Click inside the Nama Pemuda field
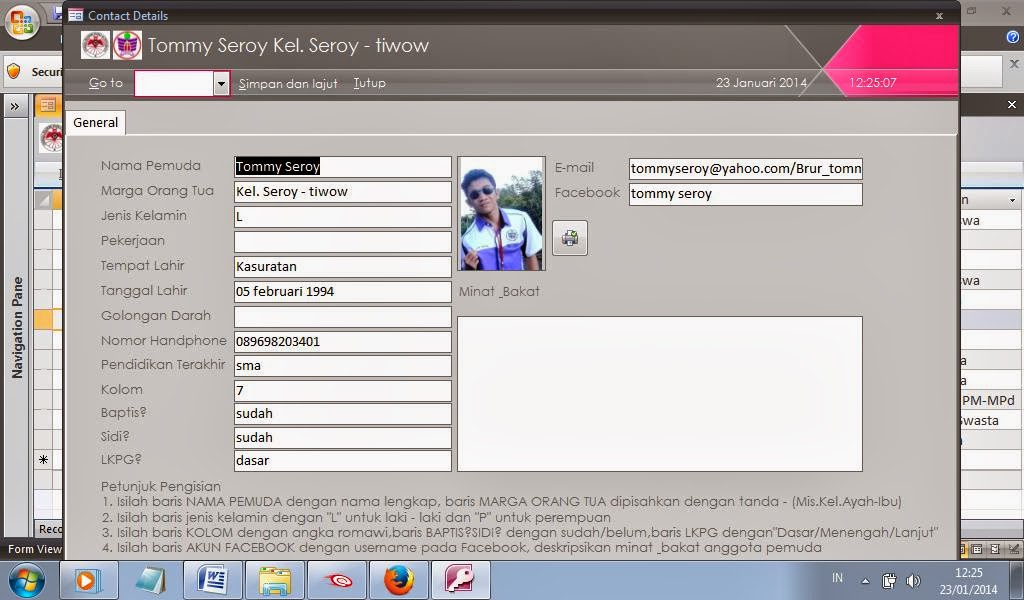Image resolution: width=1024 pixels, height=600 pixels. tap(342, 166)
